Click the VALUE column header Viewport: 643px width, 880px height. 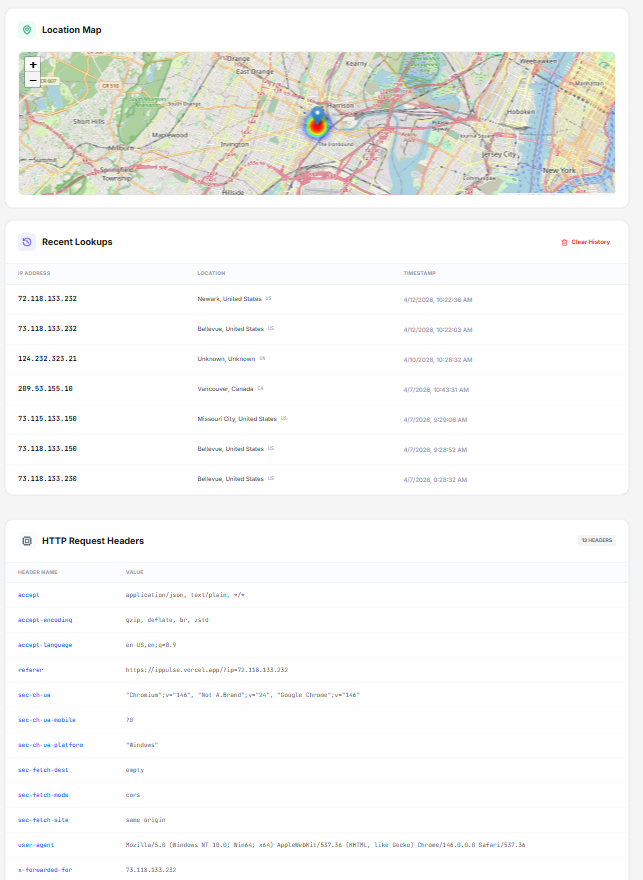coord(135,572)
